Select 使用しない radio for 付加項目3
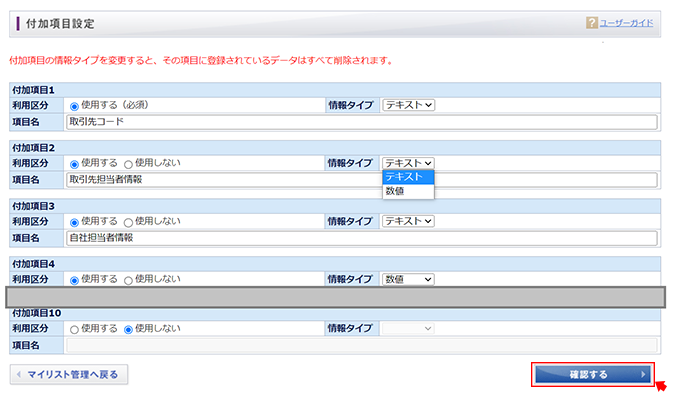680x396 pixels. (x=128, y=222)
